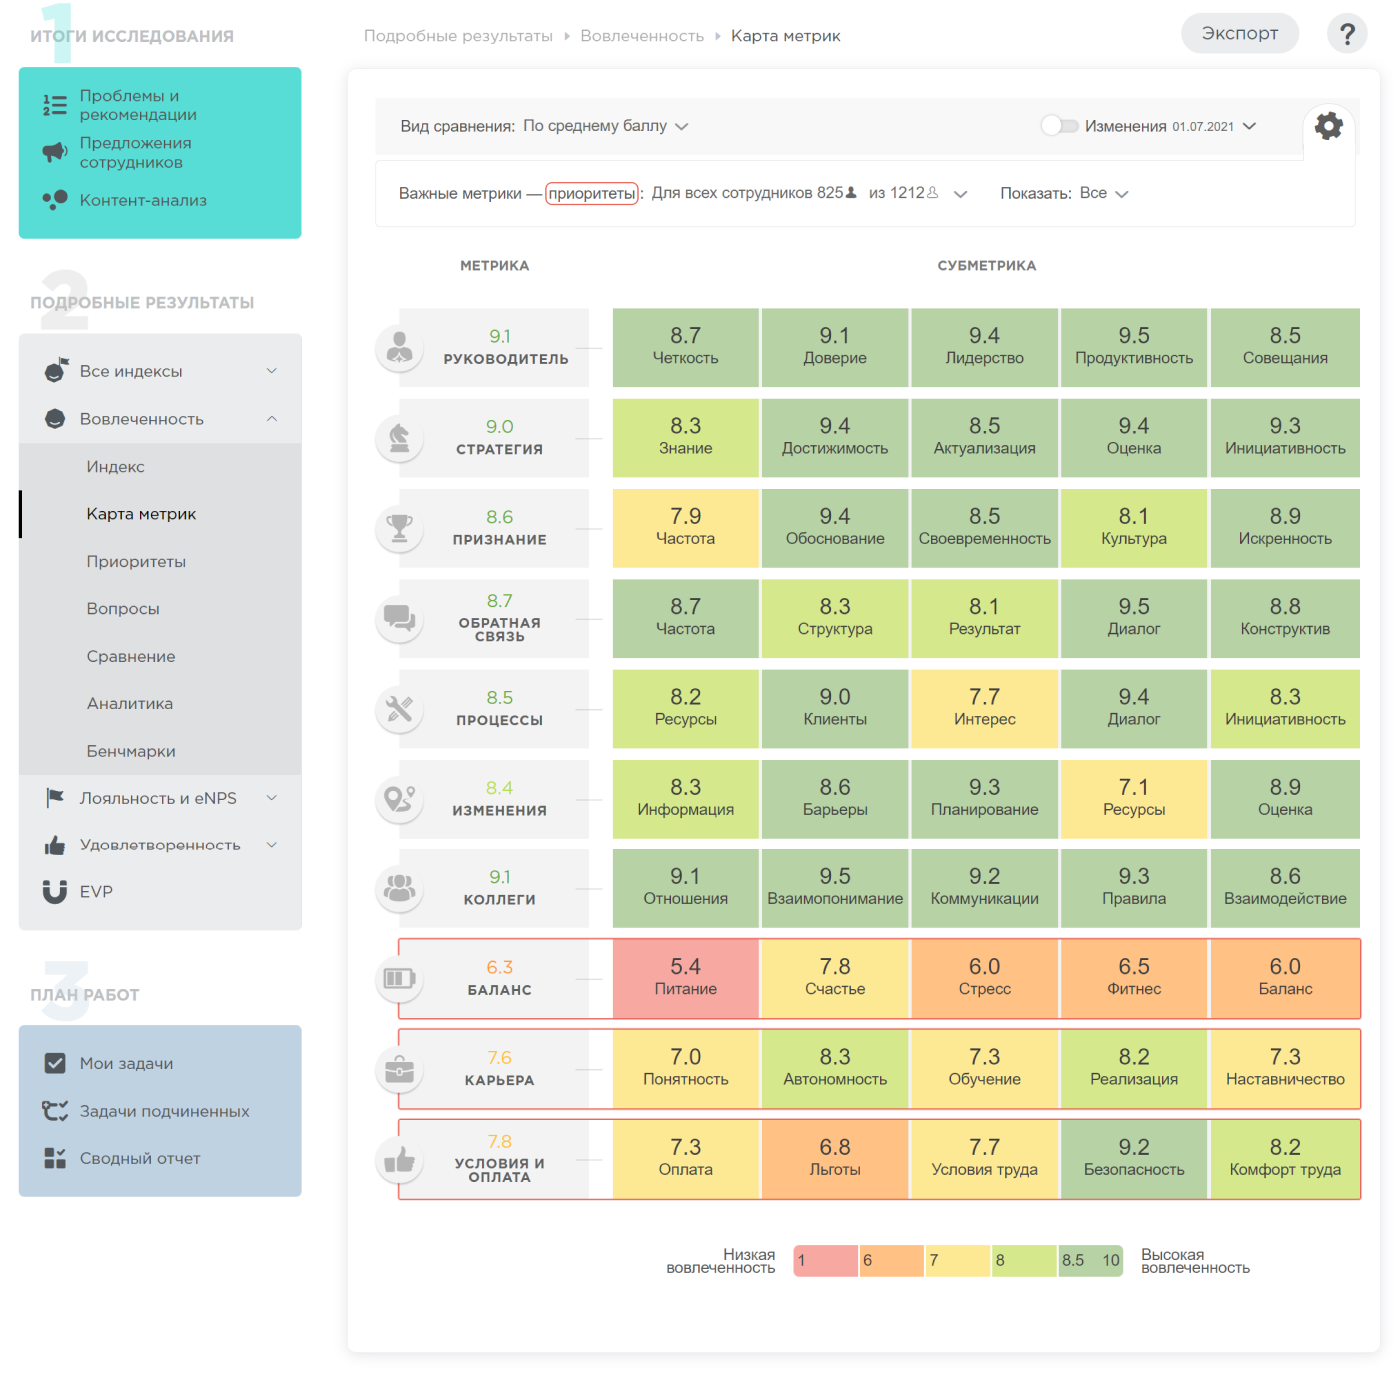Click the 7.3 Наставничество cell
1400x1379 pixels.
(x=1285, y=1069)
